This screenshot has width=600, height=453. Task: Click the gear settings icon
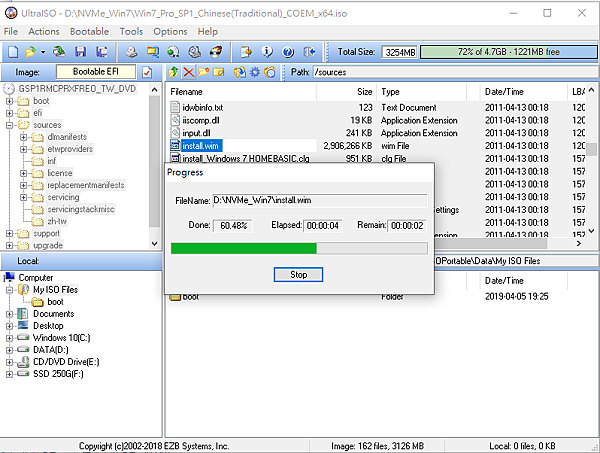tap(254, 72)
